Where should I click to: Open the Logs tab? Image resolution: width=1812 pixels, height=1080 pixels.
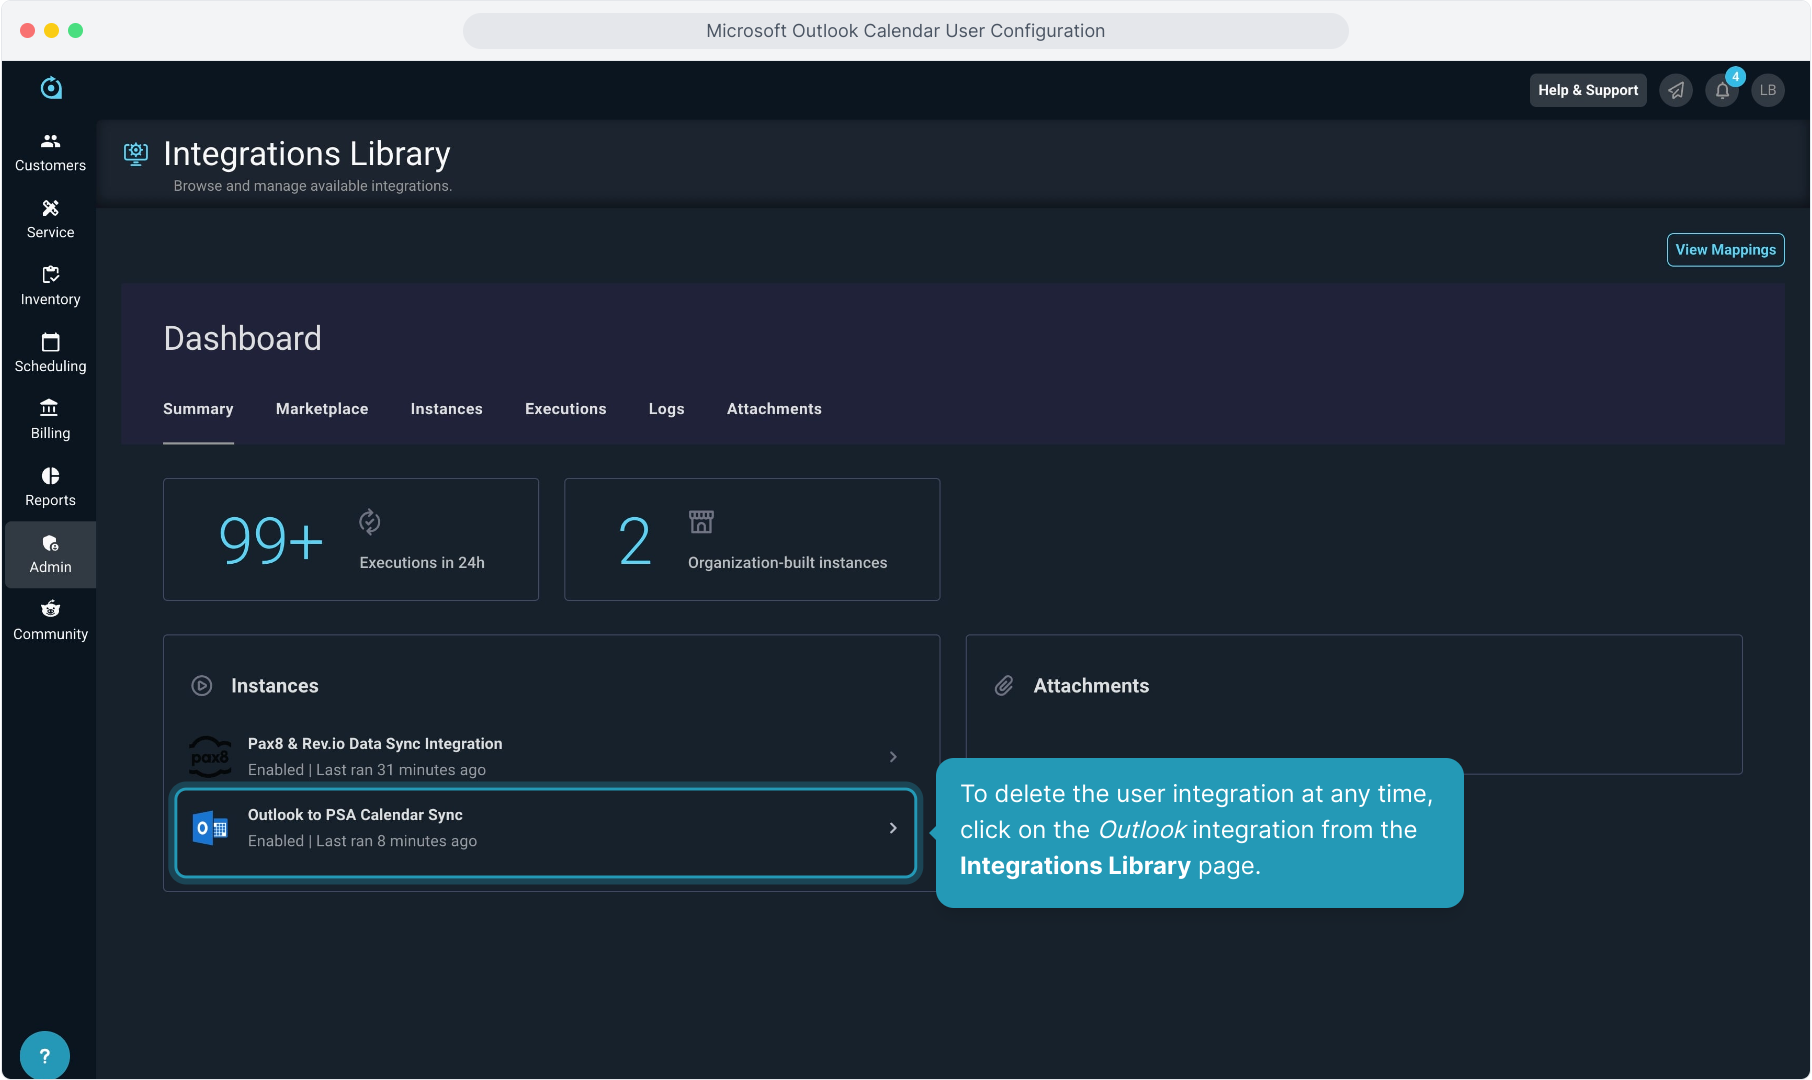(666, 409)
